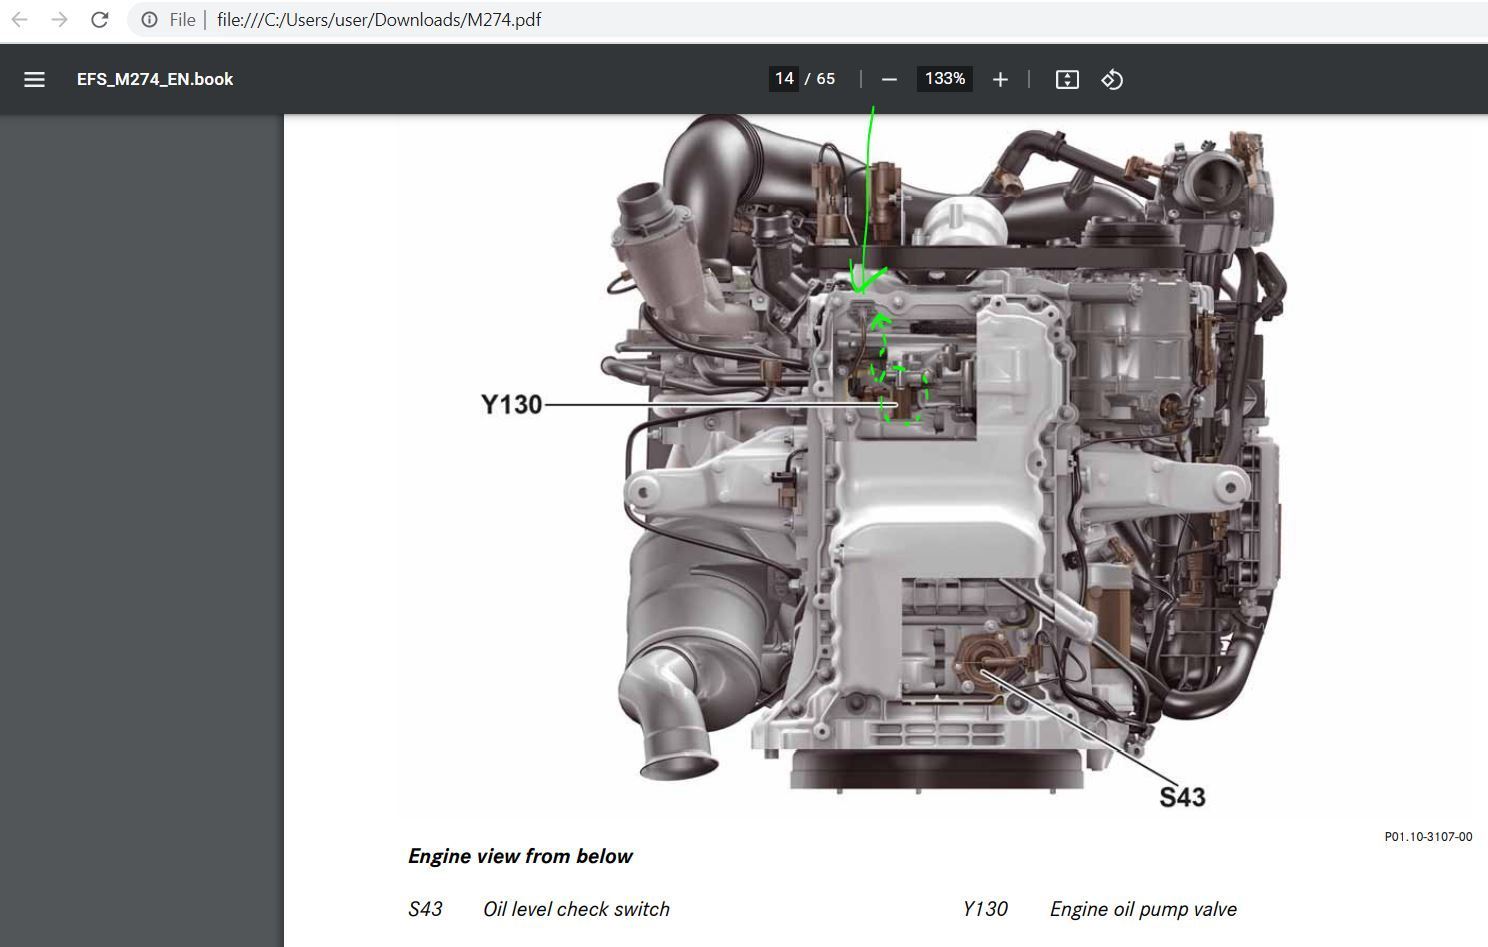View site information icon beside File

click(x=149, y=20)
